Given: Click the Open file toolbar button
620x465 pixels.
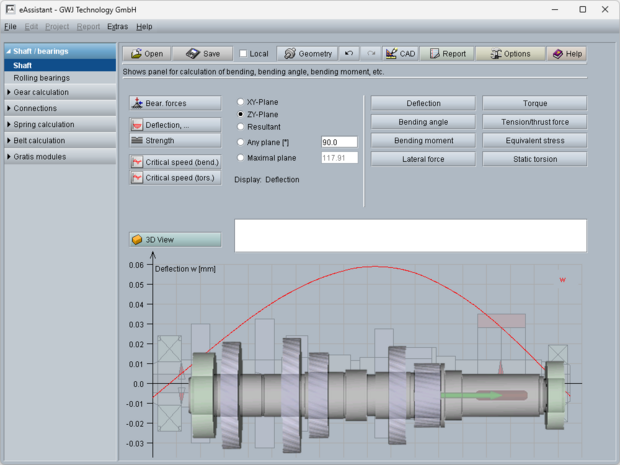Looking at the screenshot, I should tap(146, 54).
